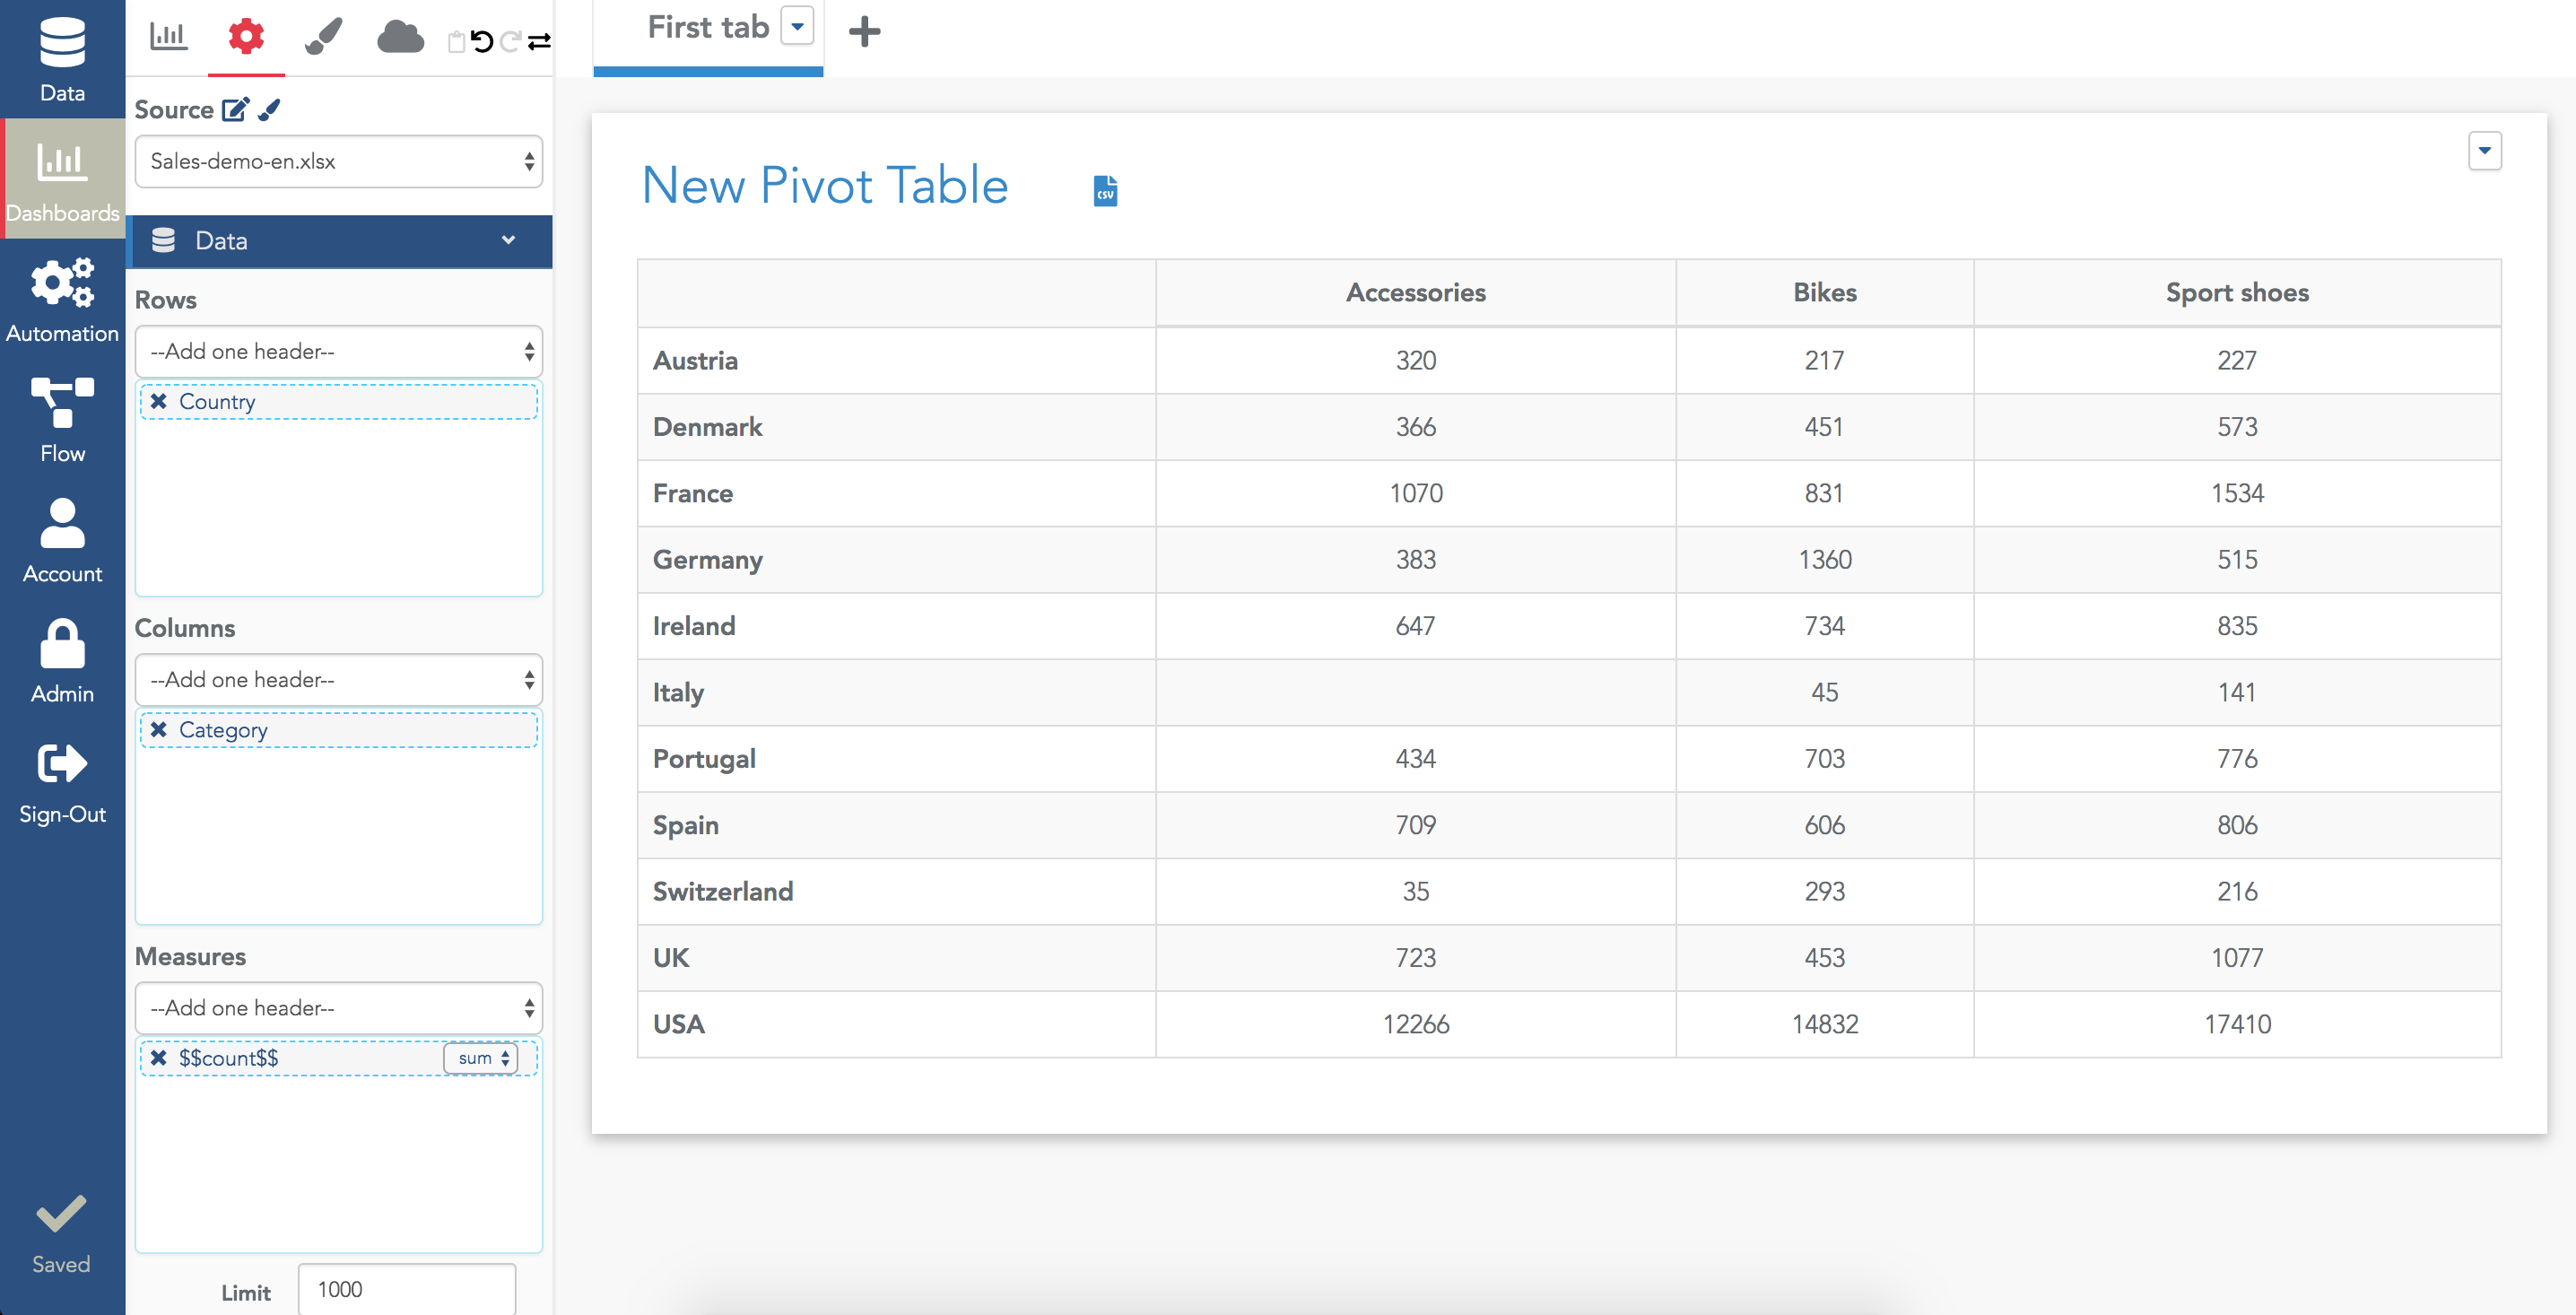Remove the $$count$$ measure
Viewport: 2576px width, 1315px height.
pyautogui.click(x=159, y=1057)
